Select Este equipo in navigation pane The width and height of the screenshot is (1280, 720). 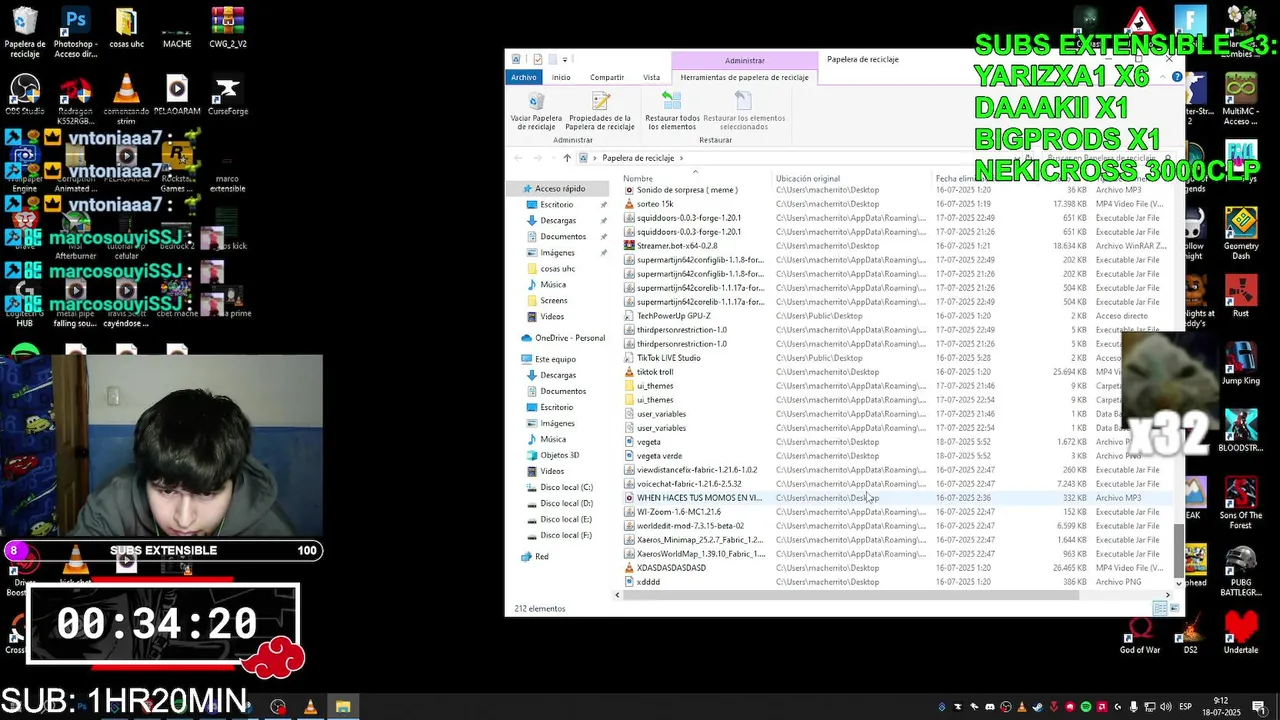click(555, 359)
